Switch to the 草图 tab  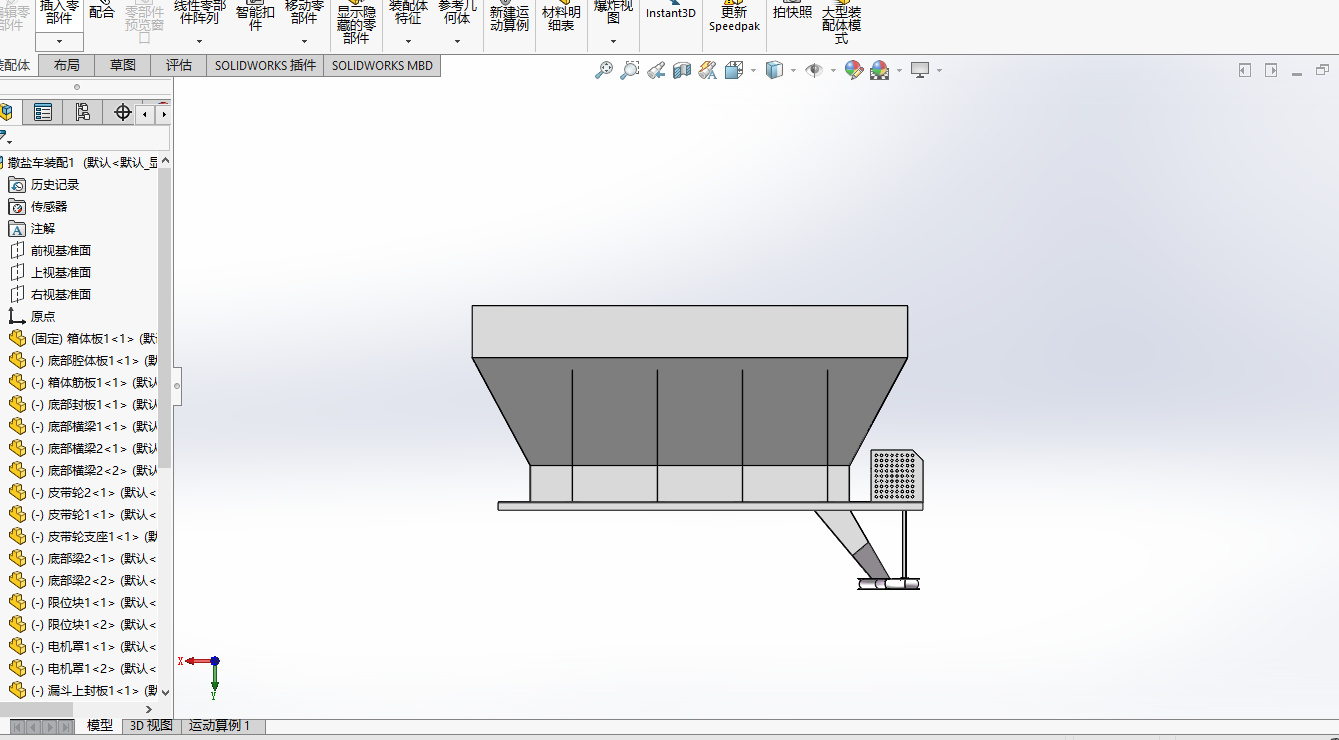122,65
